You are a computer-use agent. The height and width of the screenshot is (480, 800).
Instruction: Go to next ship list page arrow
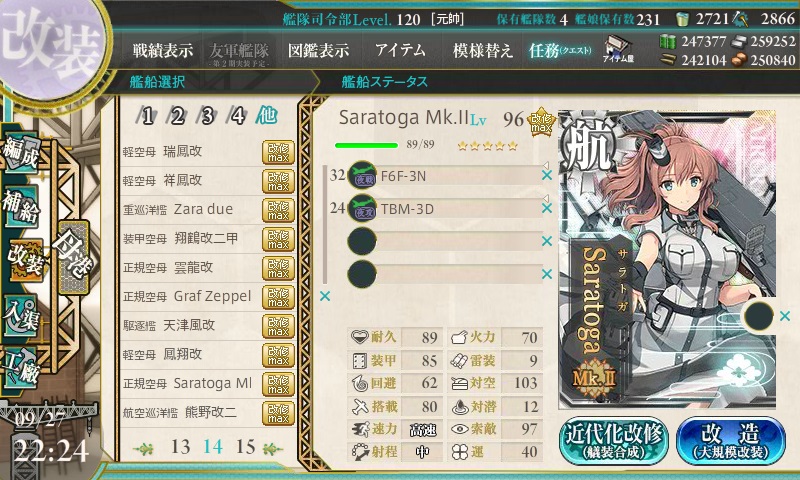[273, 448]
